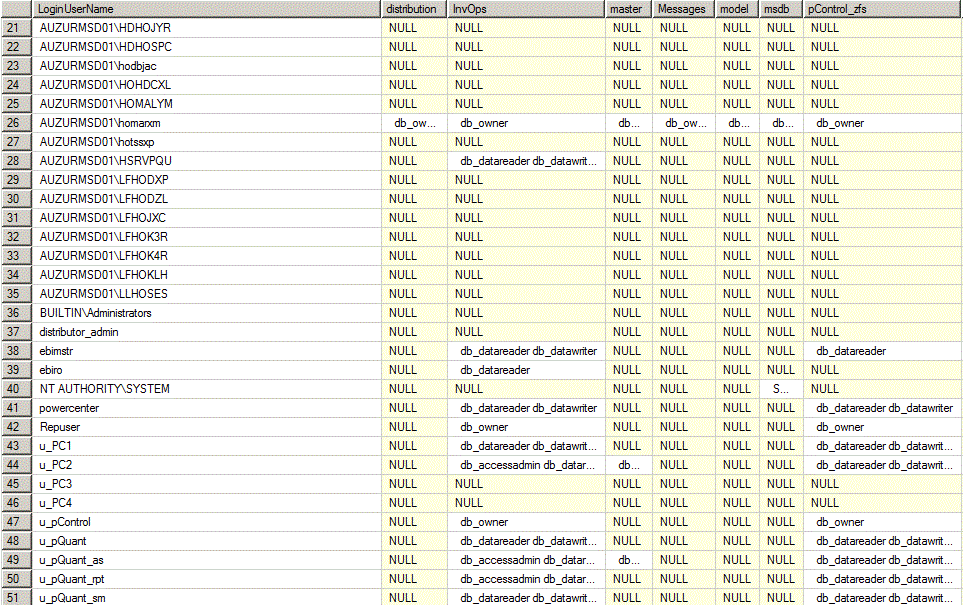This screenshot has height=605, width=963.
Task: Click the AUZURMSD01\hotssxp login cell
Action: [x=206, y=142]
